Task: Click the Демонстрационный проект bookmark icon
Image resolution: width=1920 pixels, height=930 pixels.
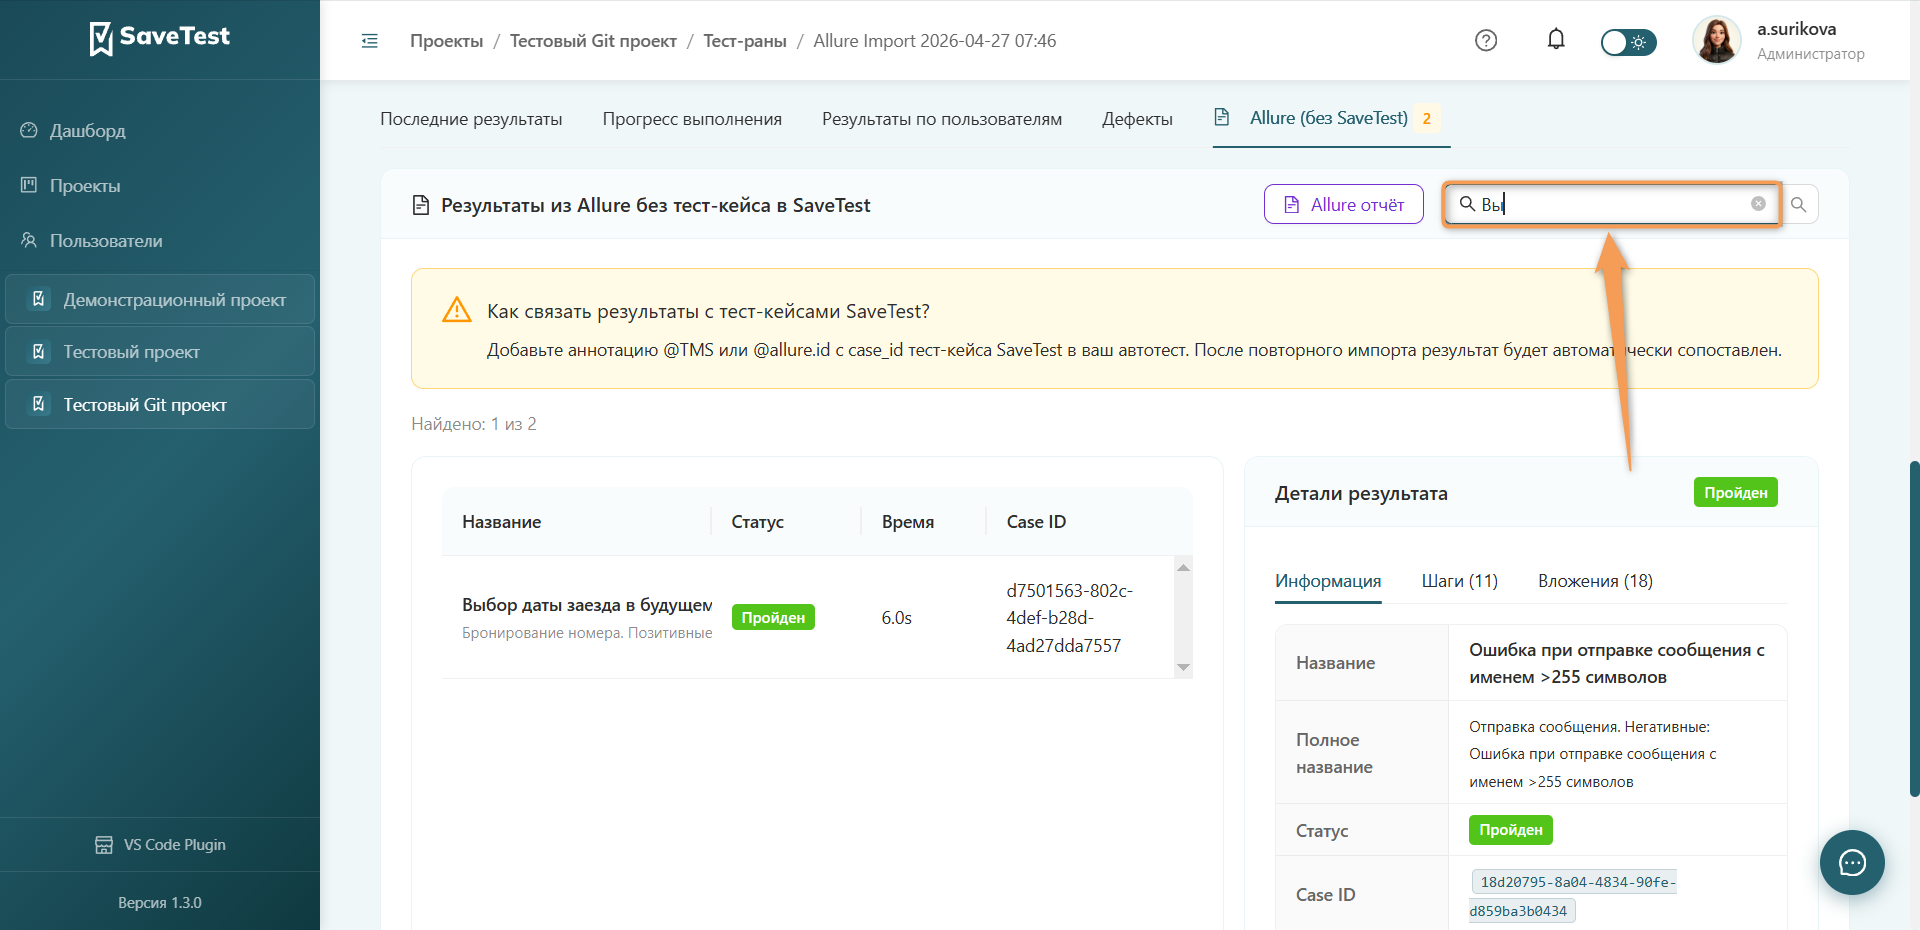Action: click(x=39, y=299)
